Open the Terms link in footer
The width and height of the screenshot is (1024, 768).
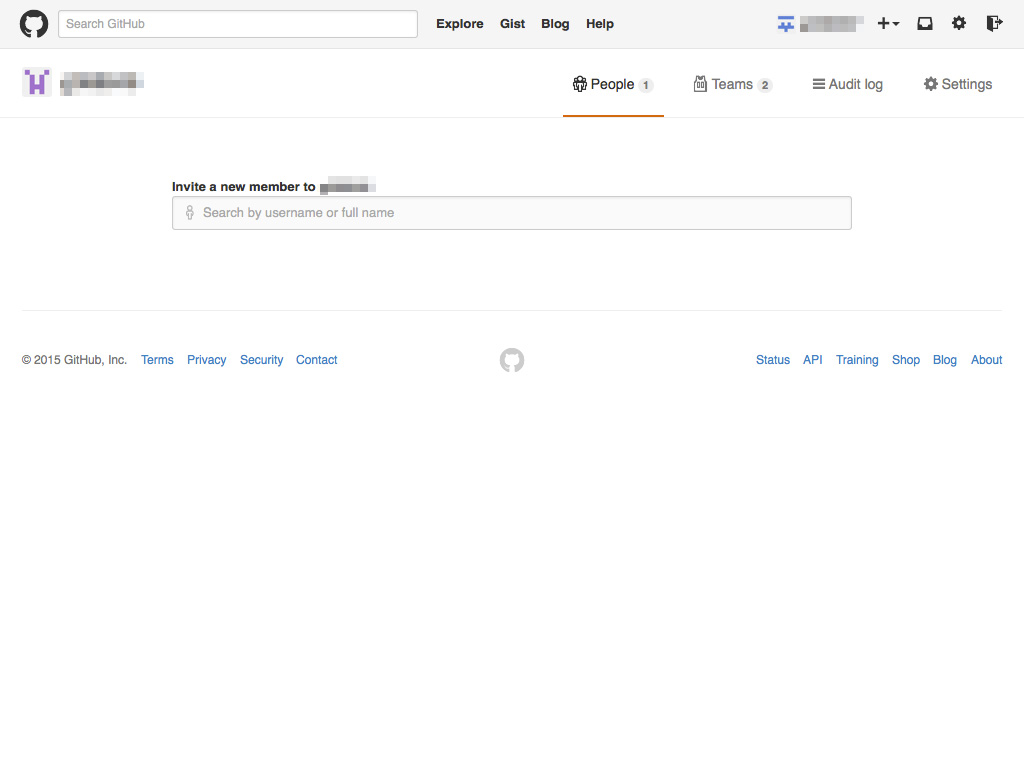[157, 360]
